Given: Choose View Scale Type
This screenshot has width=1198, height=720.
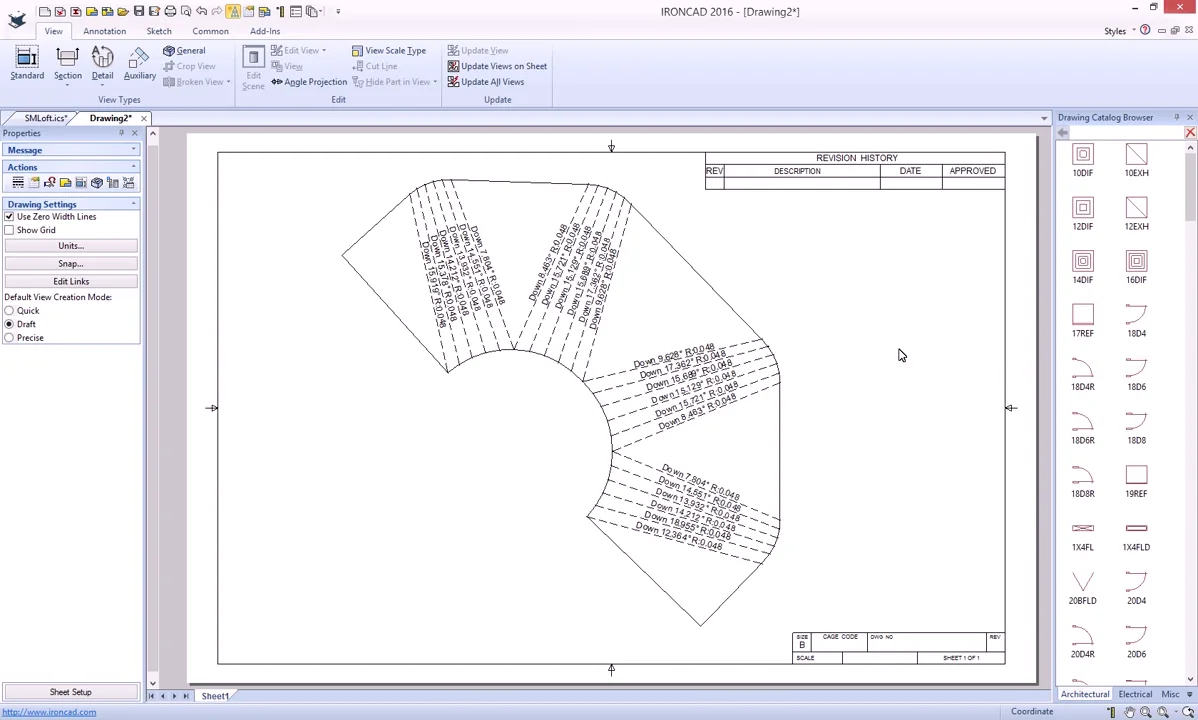Looking at the screenshot, I should coord(389,50).
